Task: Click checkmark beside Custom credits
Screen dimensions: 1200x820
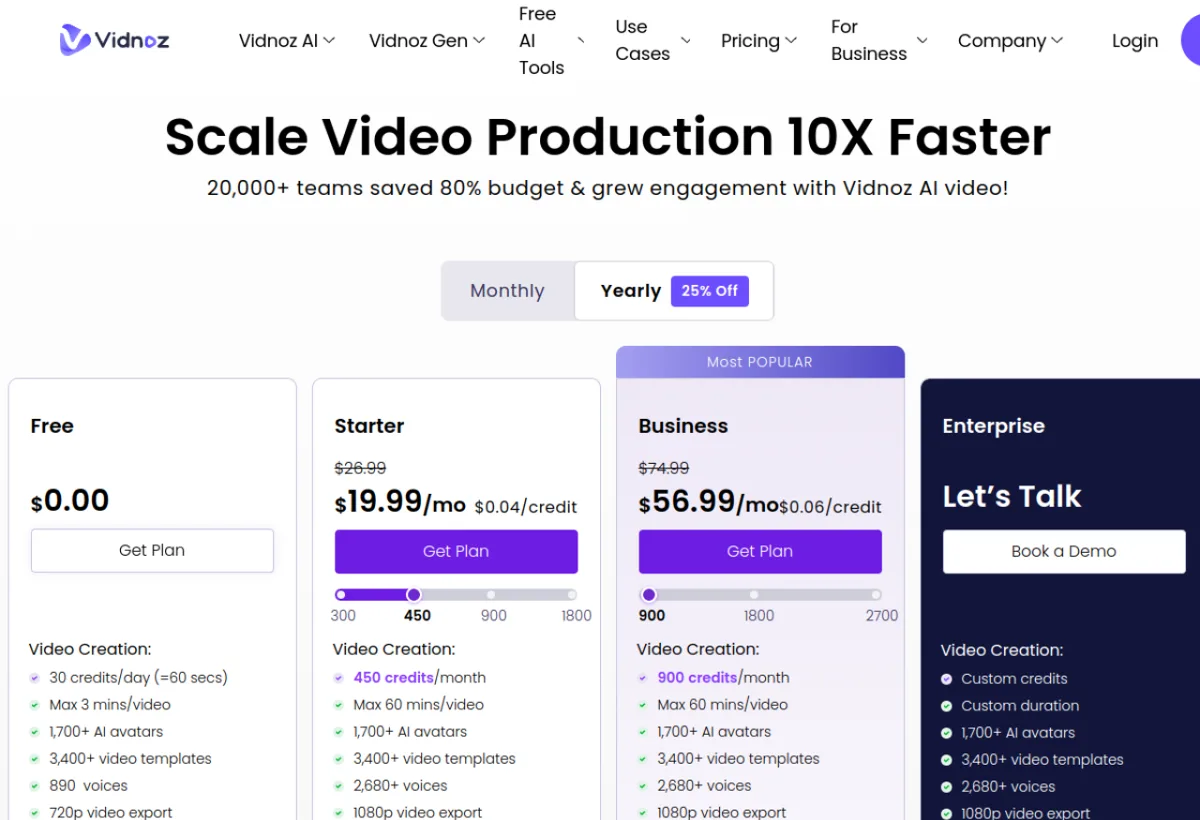Action: (947, 679)
